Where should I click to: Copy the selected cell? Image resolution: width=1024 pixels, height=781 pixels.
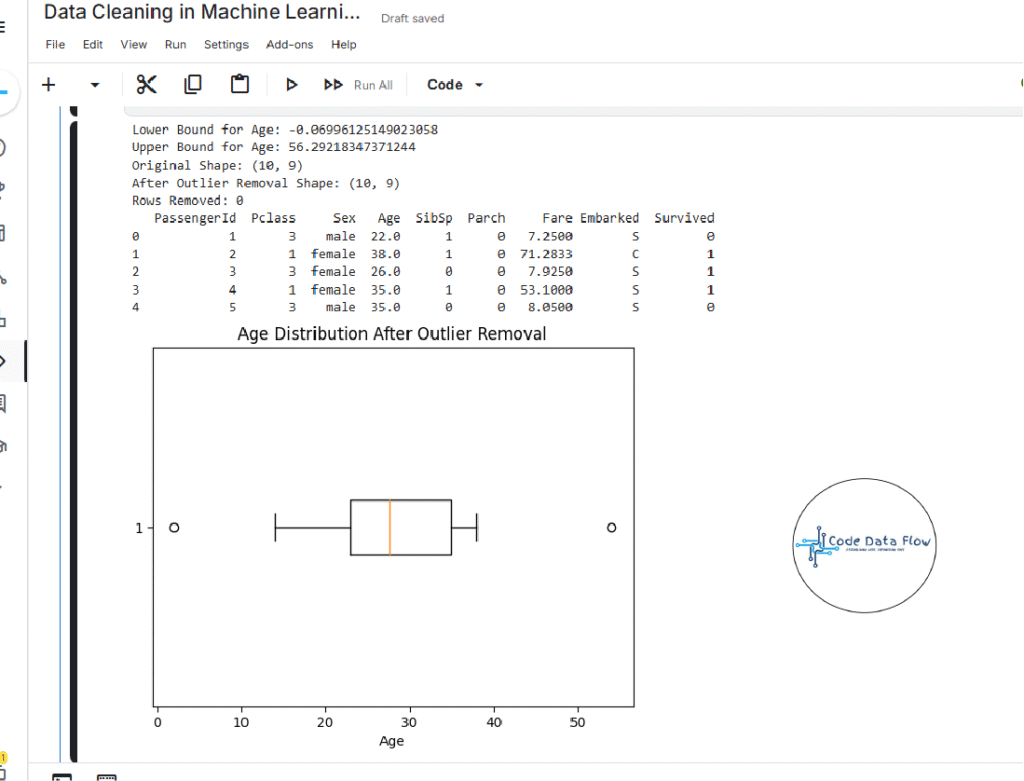coord(193,85)
